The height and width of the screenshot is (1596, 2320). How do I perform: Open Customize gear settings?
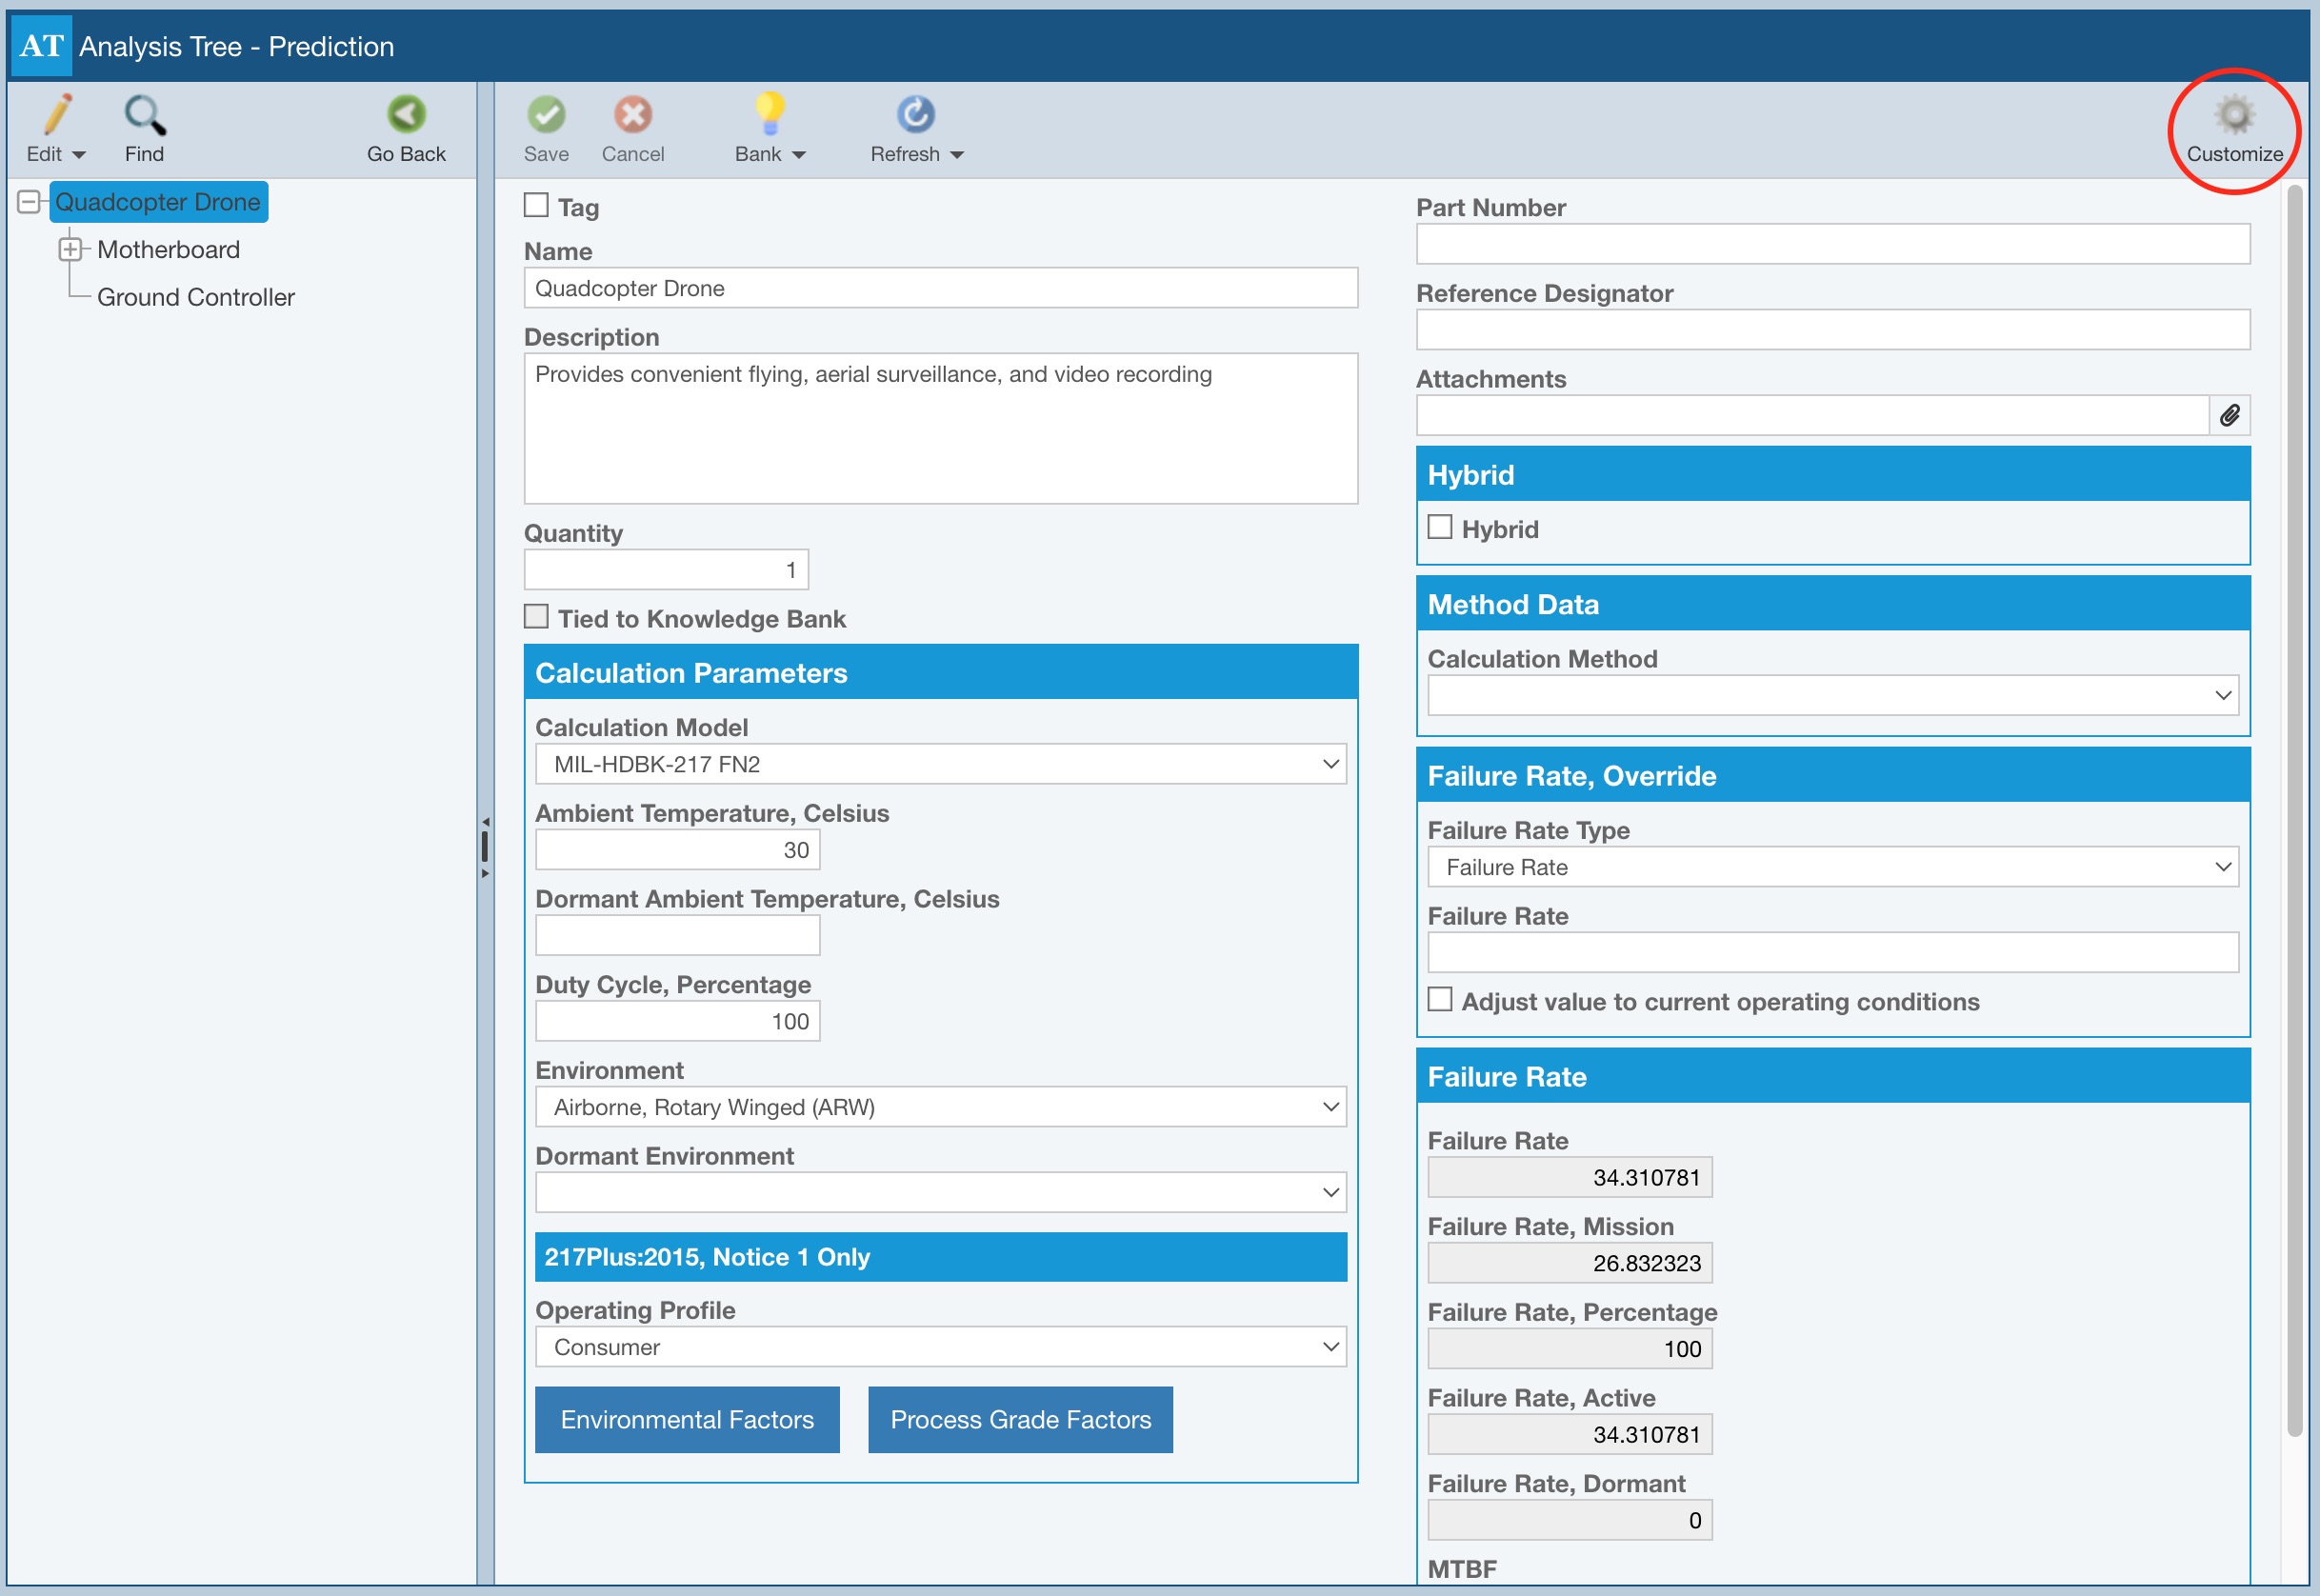point(2233,116)
